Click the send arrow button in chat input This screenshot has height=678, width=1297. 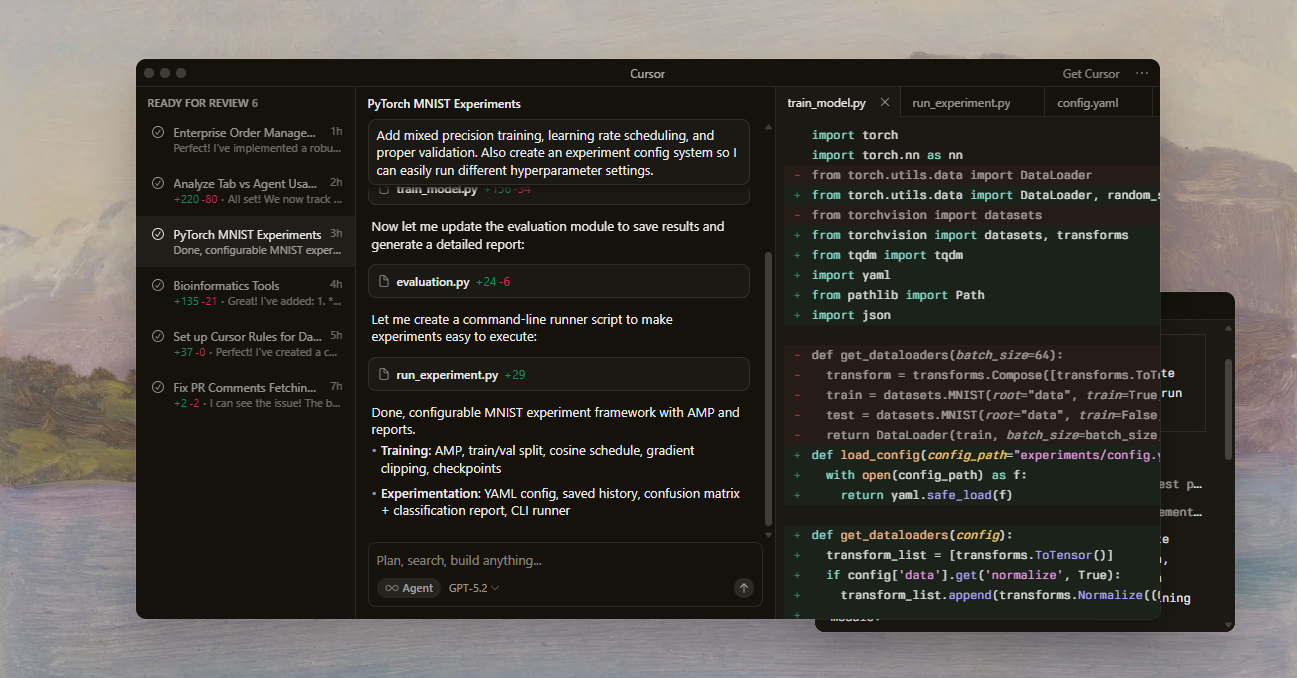743,588
